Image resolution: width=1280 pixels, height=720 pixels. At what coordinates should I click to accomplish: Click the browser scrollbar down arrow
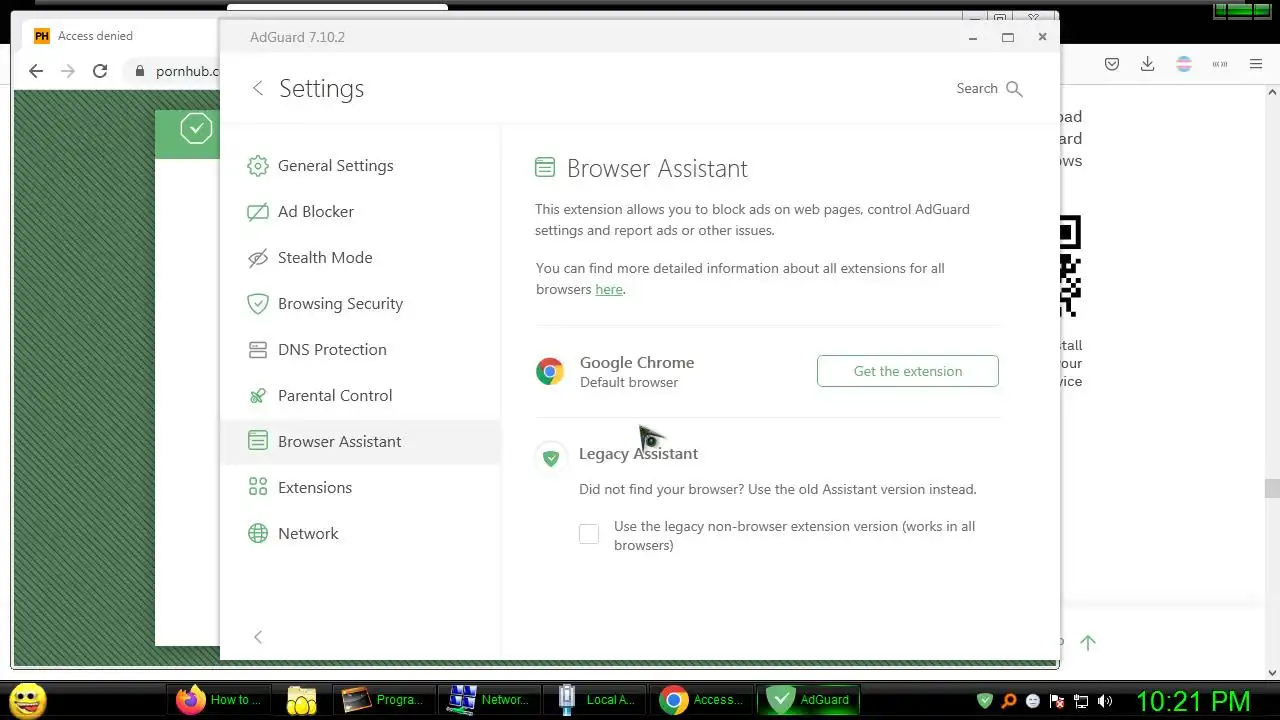1272,672
